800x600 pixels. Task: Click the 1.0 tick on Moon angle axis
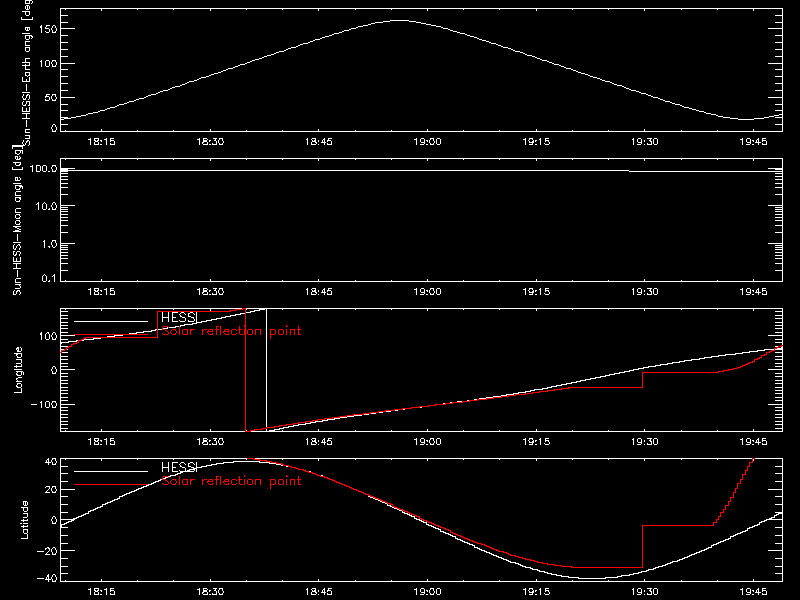click(x=49, y=244)
